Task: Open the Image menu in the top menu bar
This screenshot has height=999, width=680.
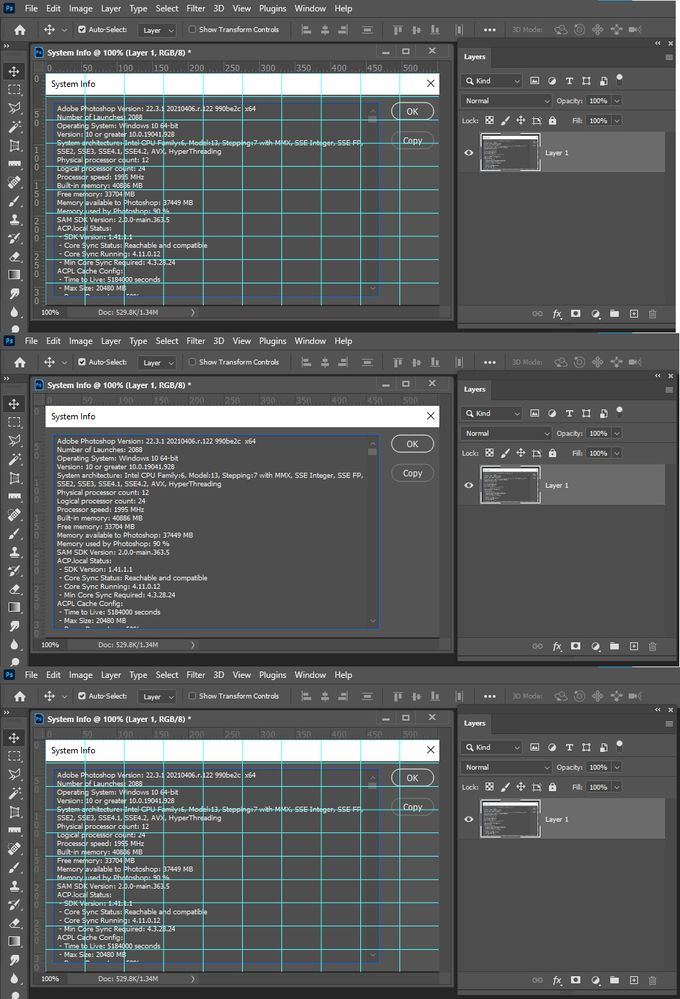Action: (81, 8)
